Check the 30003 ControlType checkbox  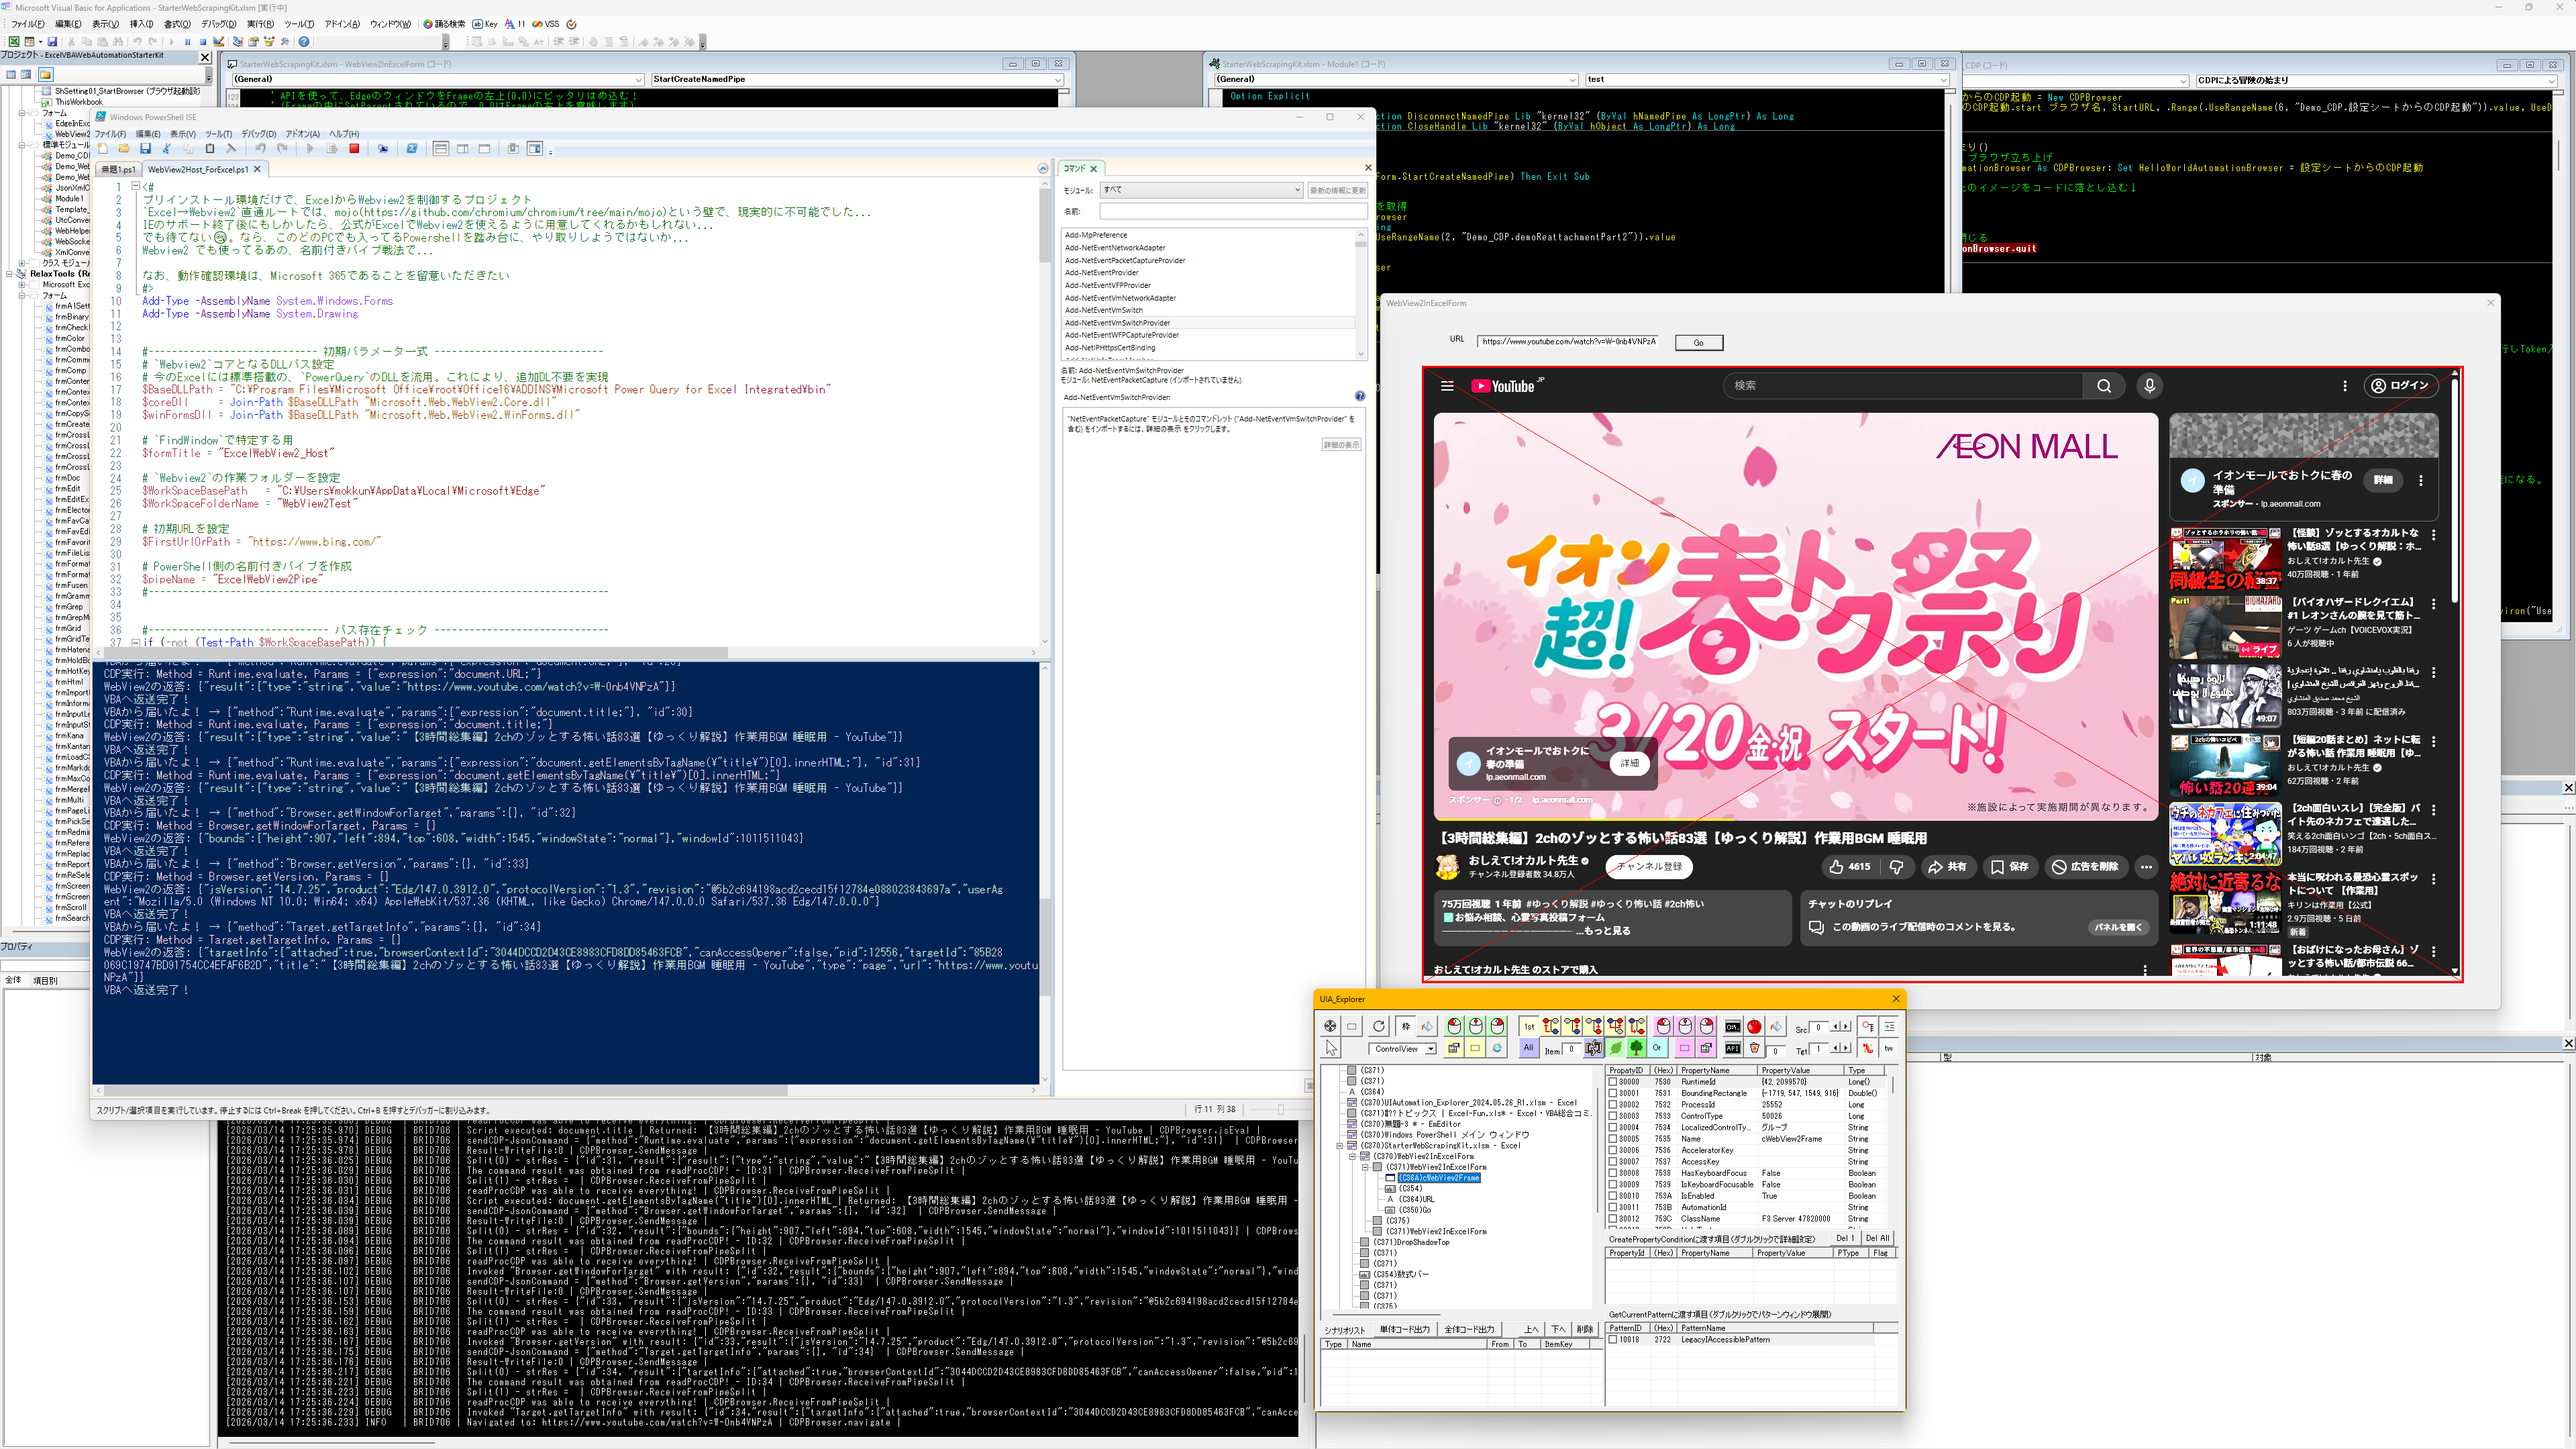pyautogui.click(x=1612, y=1116)
